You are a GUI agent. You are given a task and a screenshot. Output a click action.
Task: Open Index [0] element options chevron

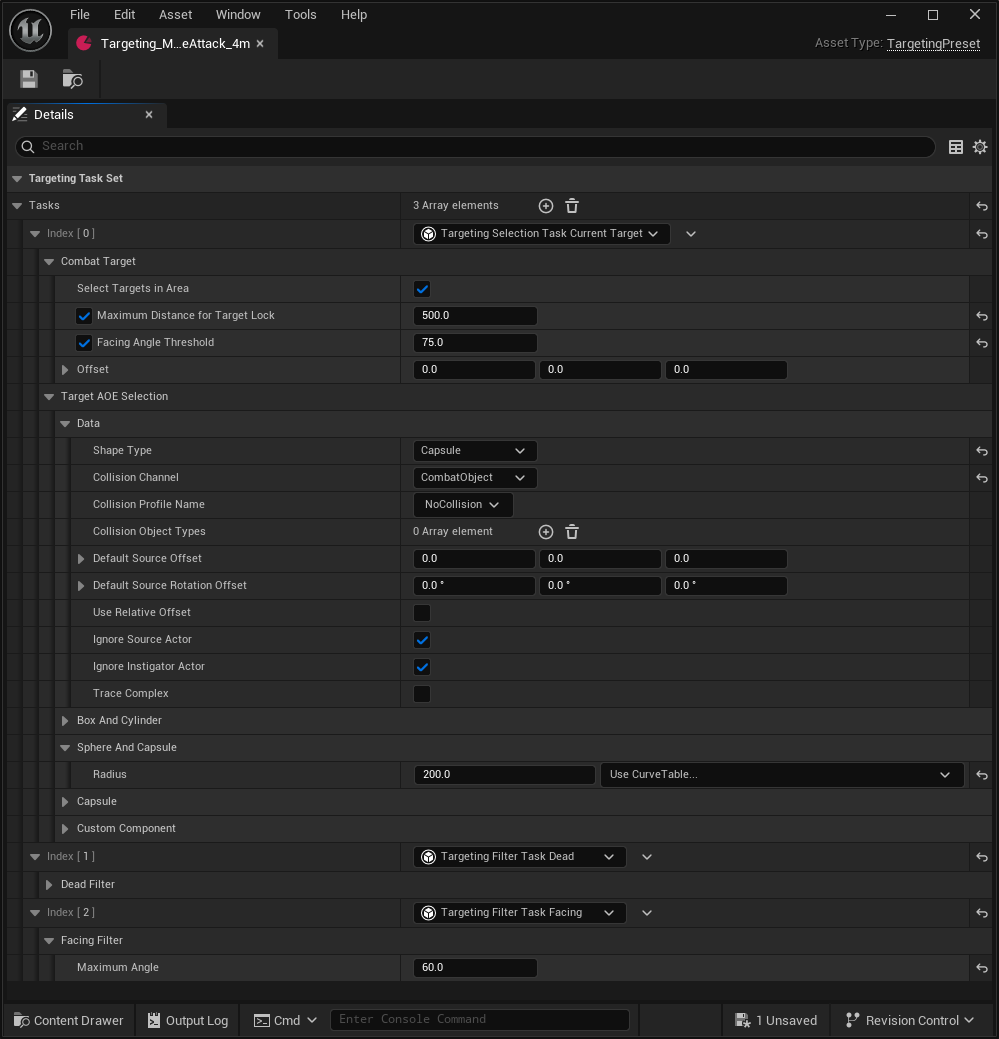(691, 234)
